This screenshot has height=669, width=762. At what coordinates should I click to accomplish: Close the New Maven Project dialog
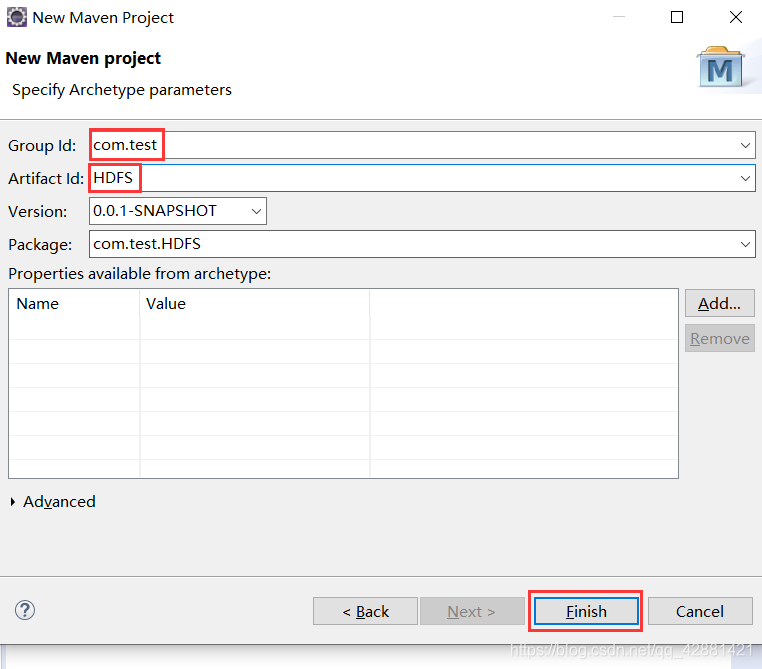click(x=736, y=17)
